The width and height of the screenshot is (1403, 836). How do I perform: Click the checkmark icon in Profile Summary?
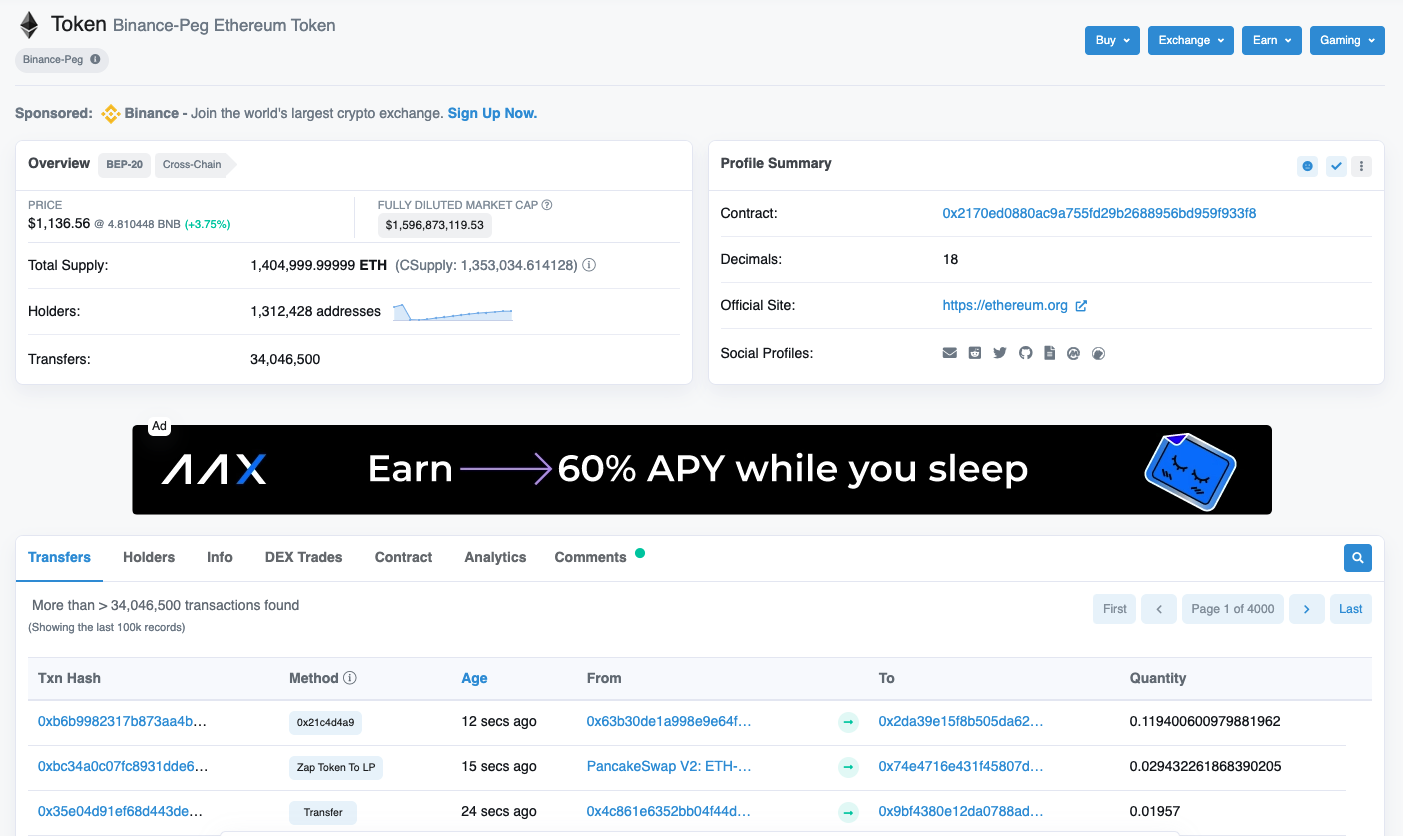click(1336, 167)
